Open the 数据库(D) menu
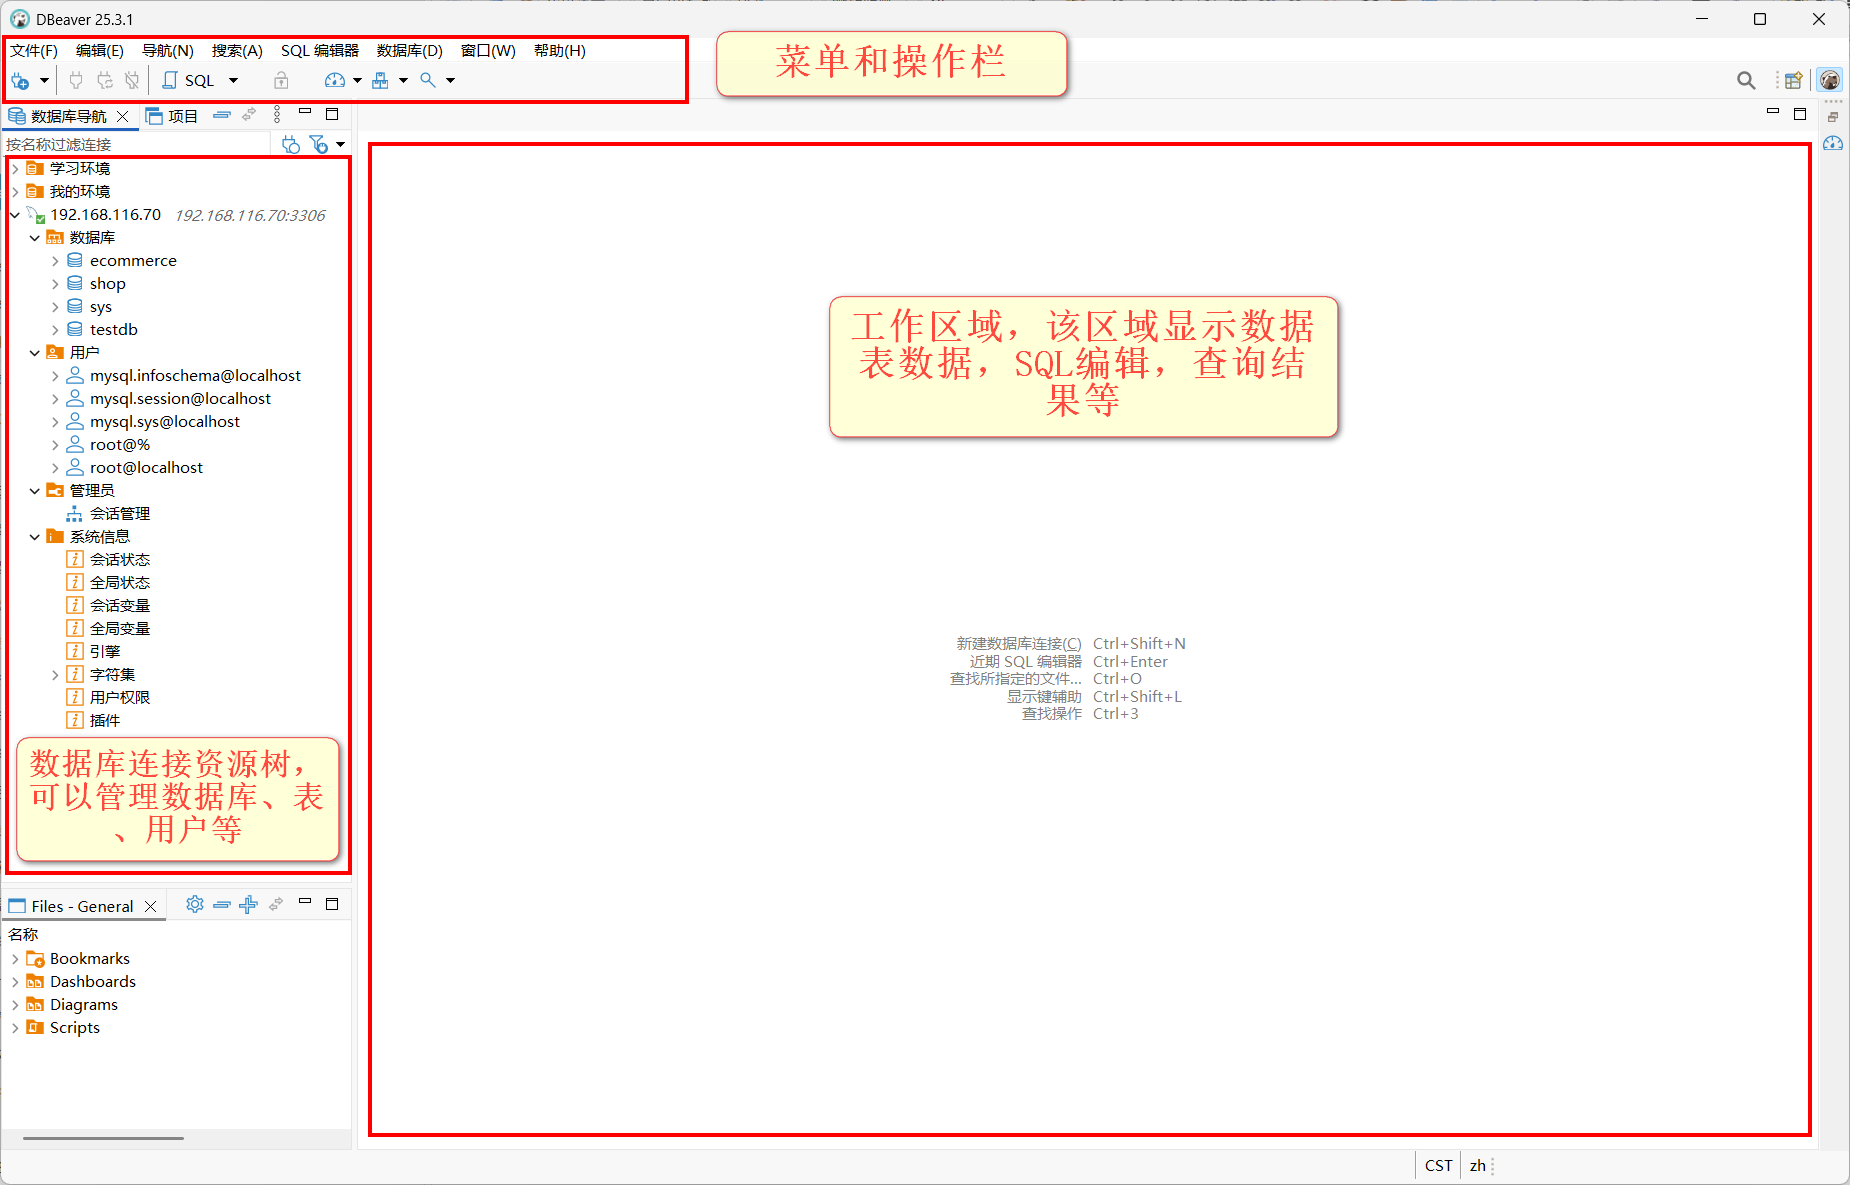1850x1185 pixels. coord(410,51)
